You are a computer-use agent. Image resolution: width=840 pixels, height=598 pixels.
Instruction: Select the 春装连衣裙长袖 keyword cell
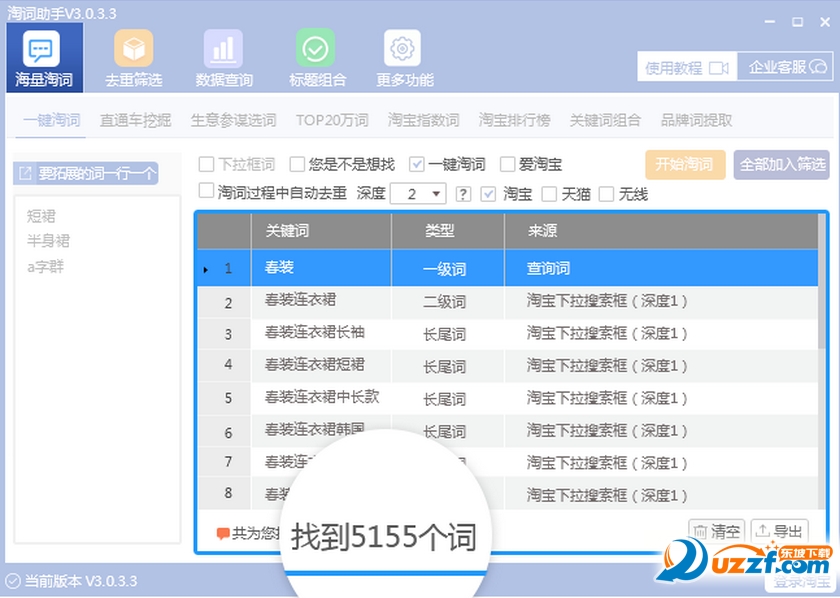[321, 333]
